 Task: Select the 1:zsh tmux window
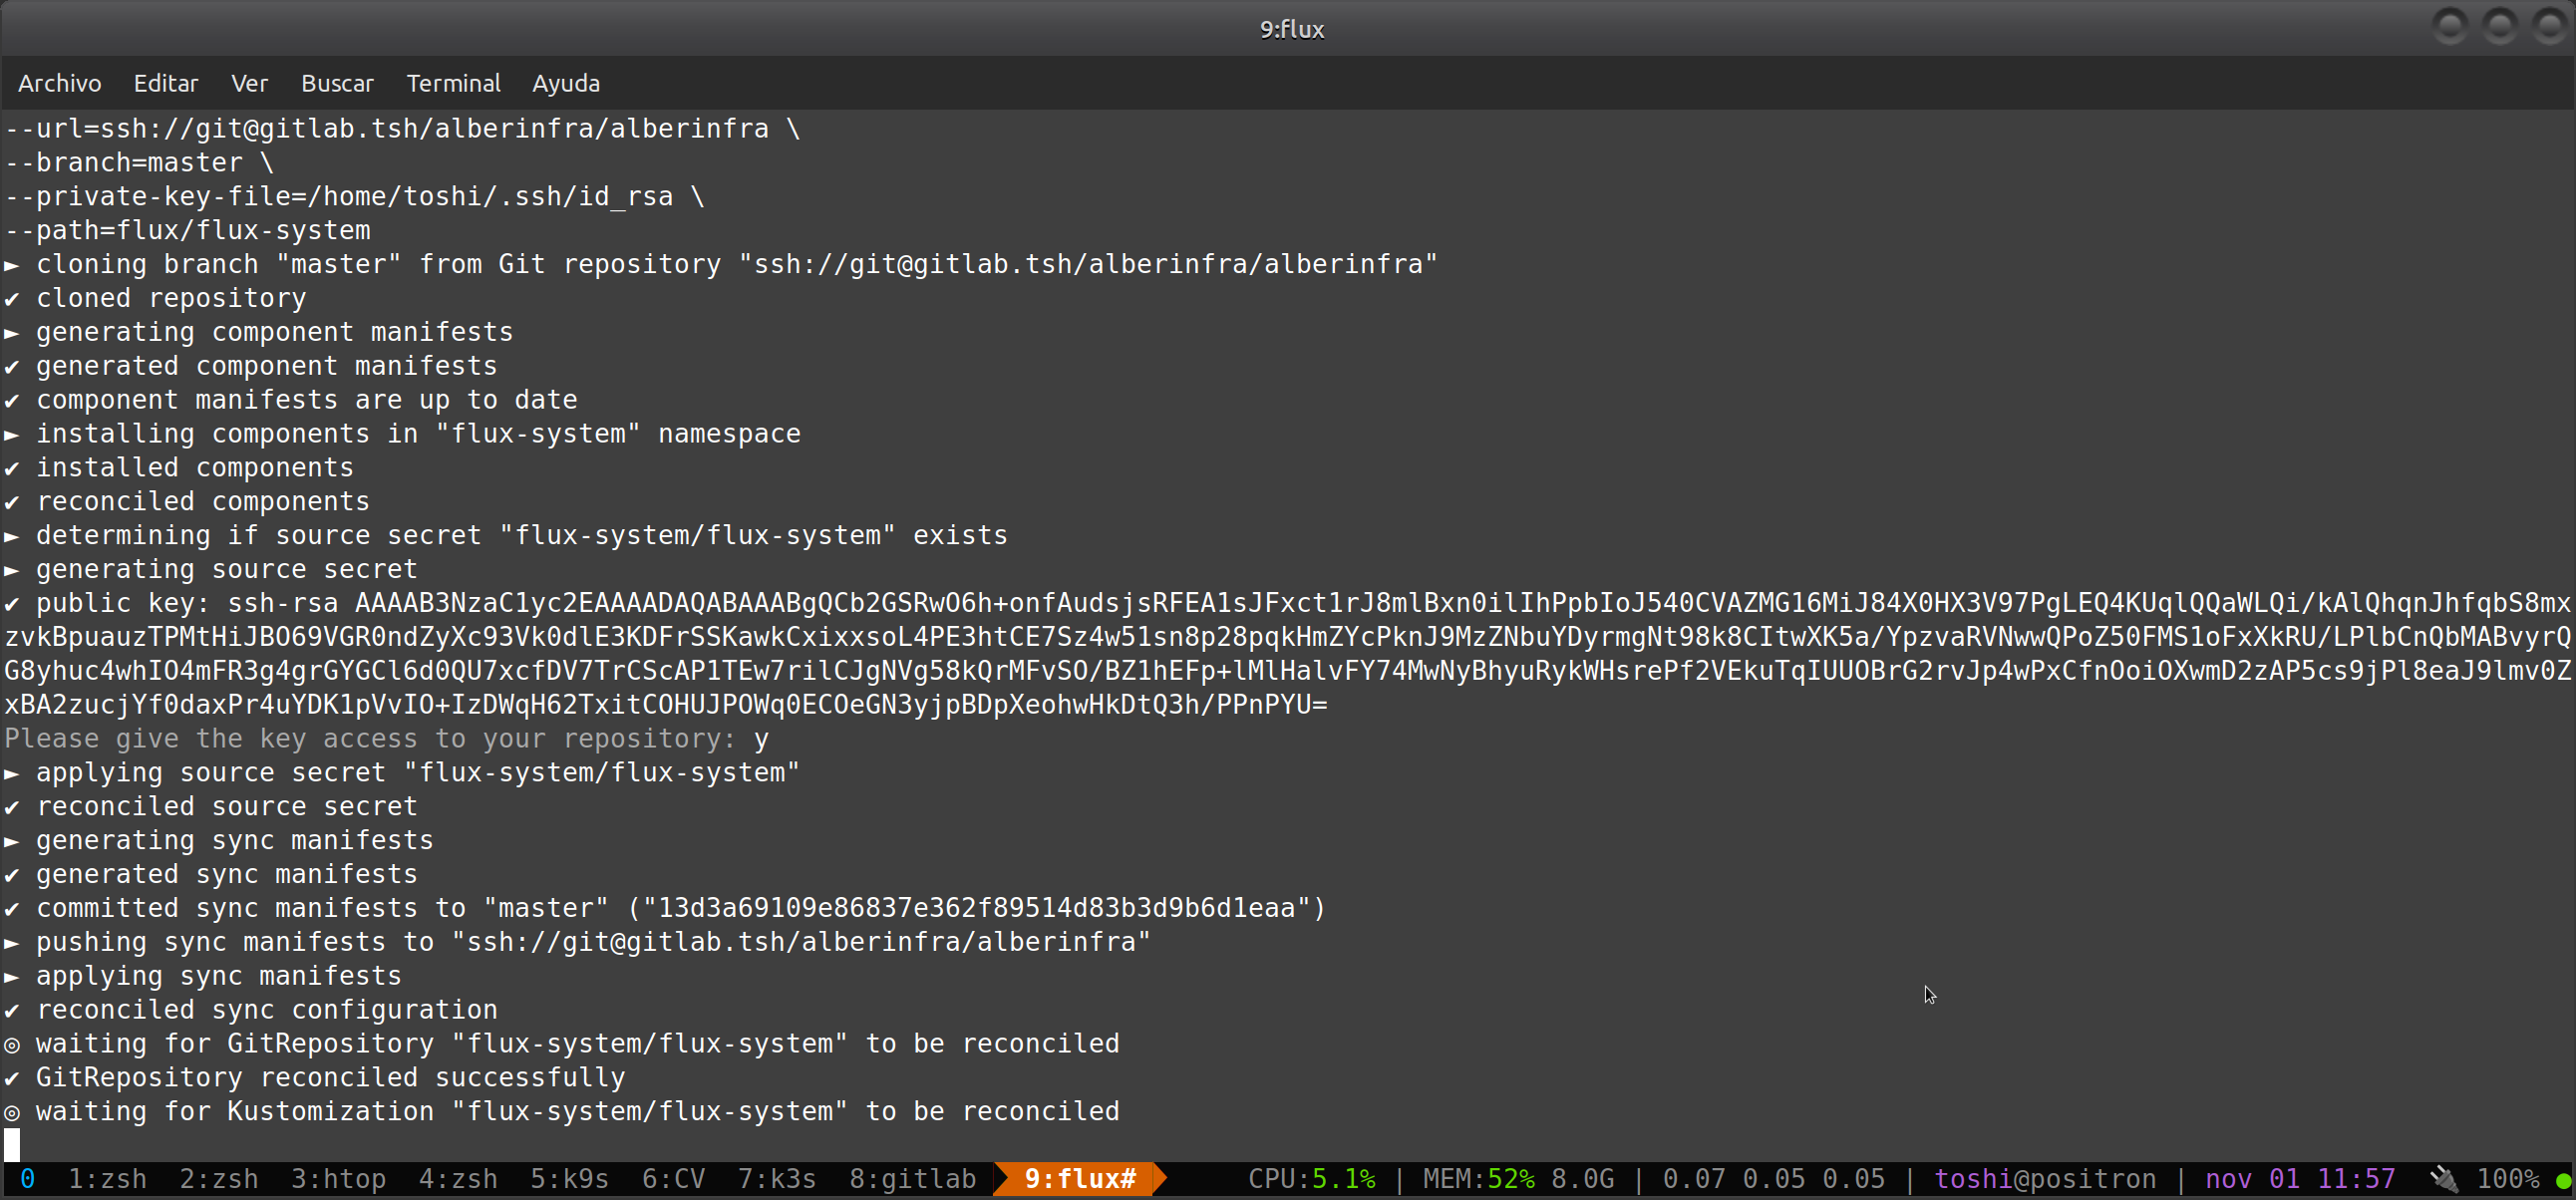coord(108,1180)
